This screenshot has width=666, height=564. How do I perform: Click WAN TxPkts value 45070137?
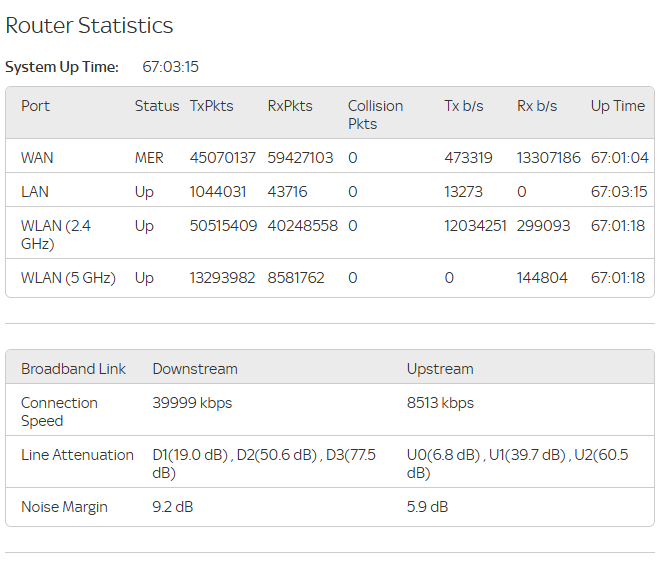tap(223, 158)
